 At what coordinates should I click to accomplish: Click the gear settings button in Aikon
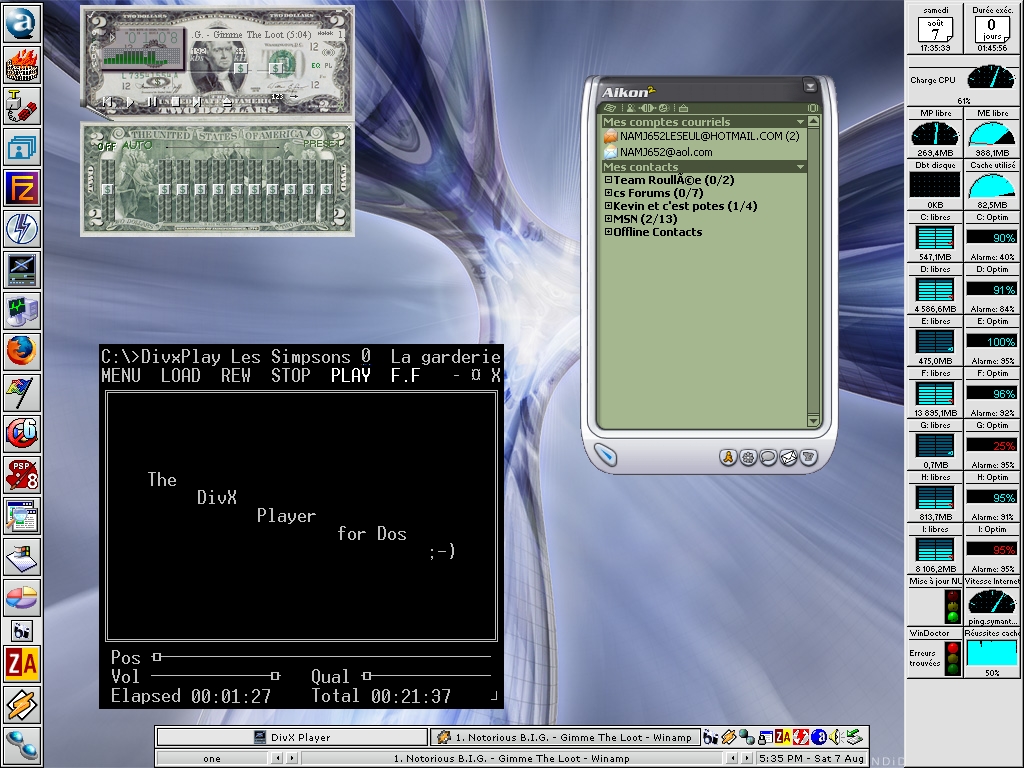pos(748,457)
